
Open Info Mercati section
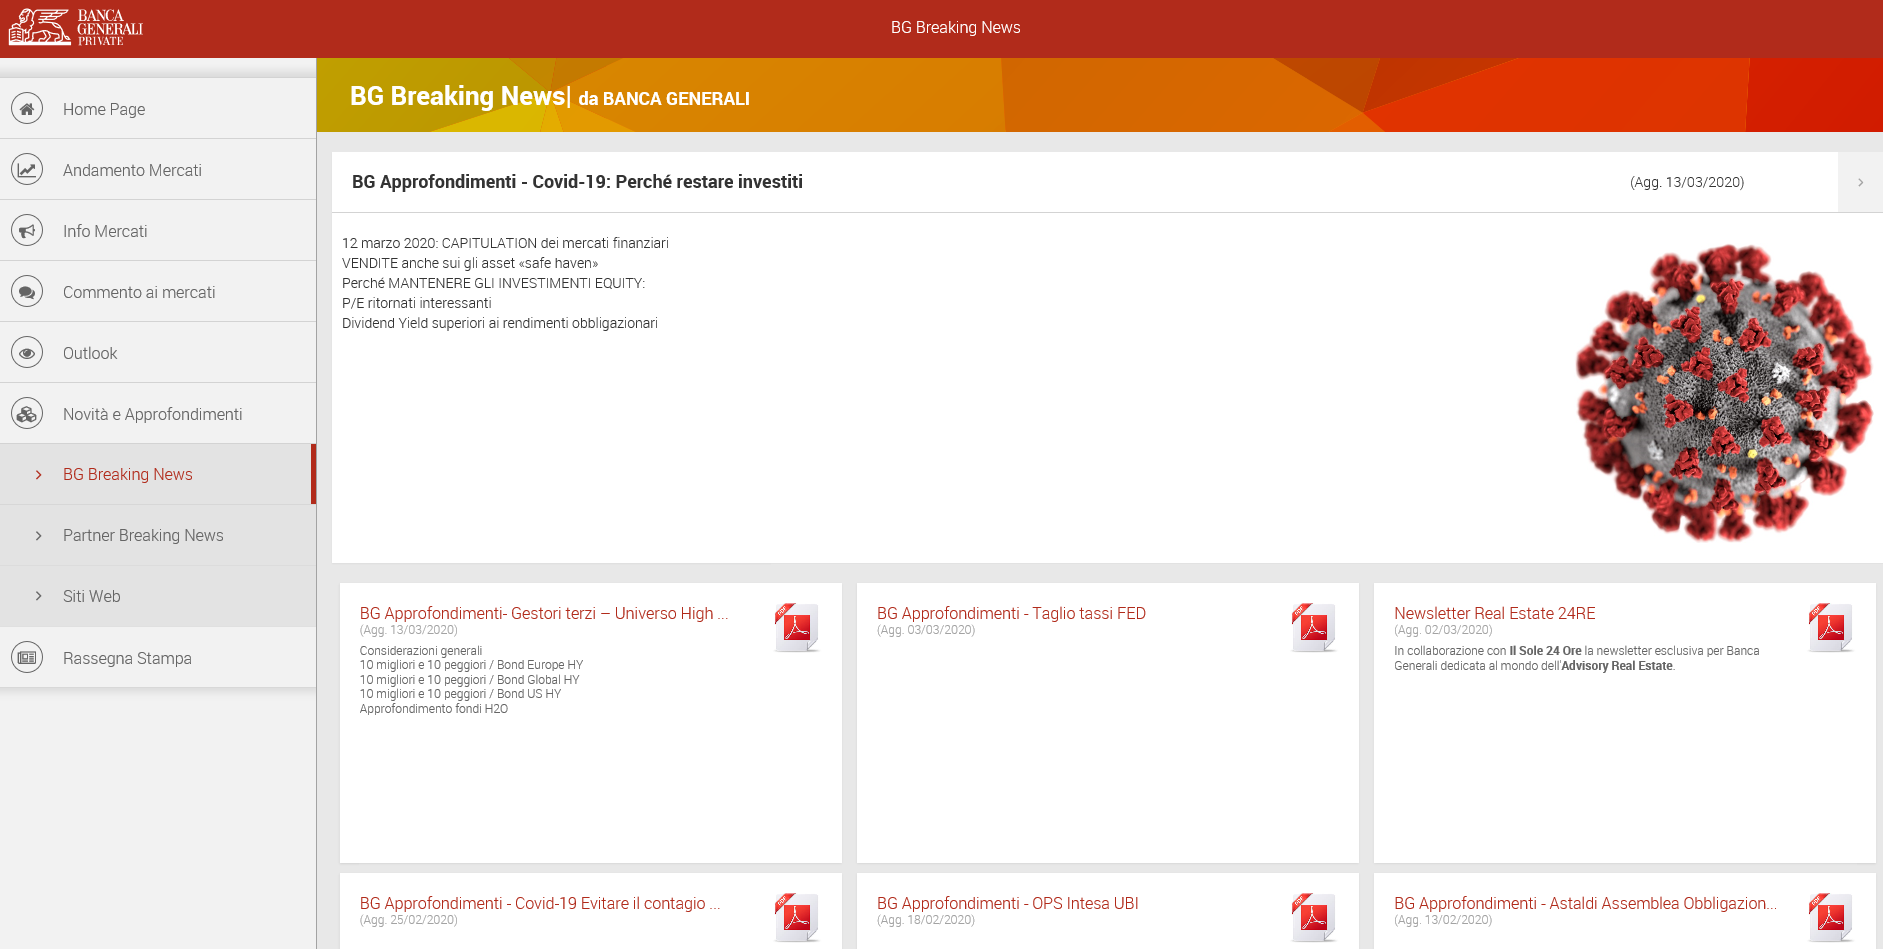click(158, 230)
